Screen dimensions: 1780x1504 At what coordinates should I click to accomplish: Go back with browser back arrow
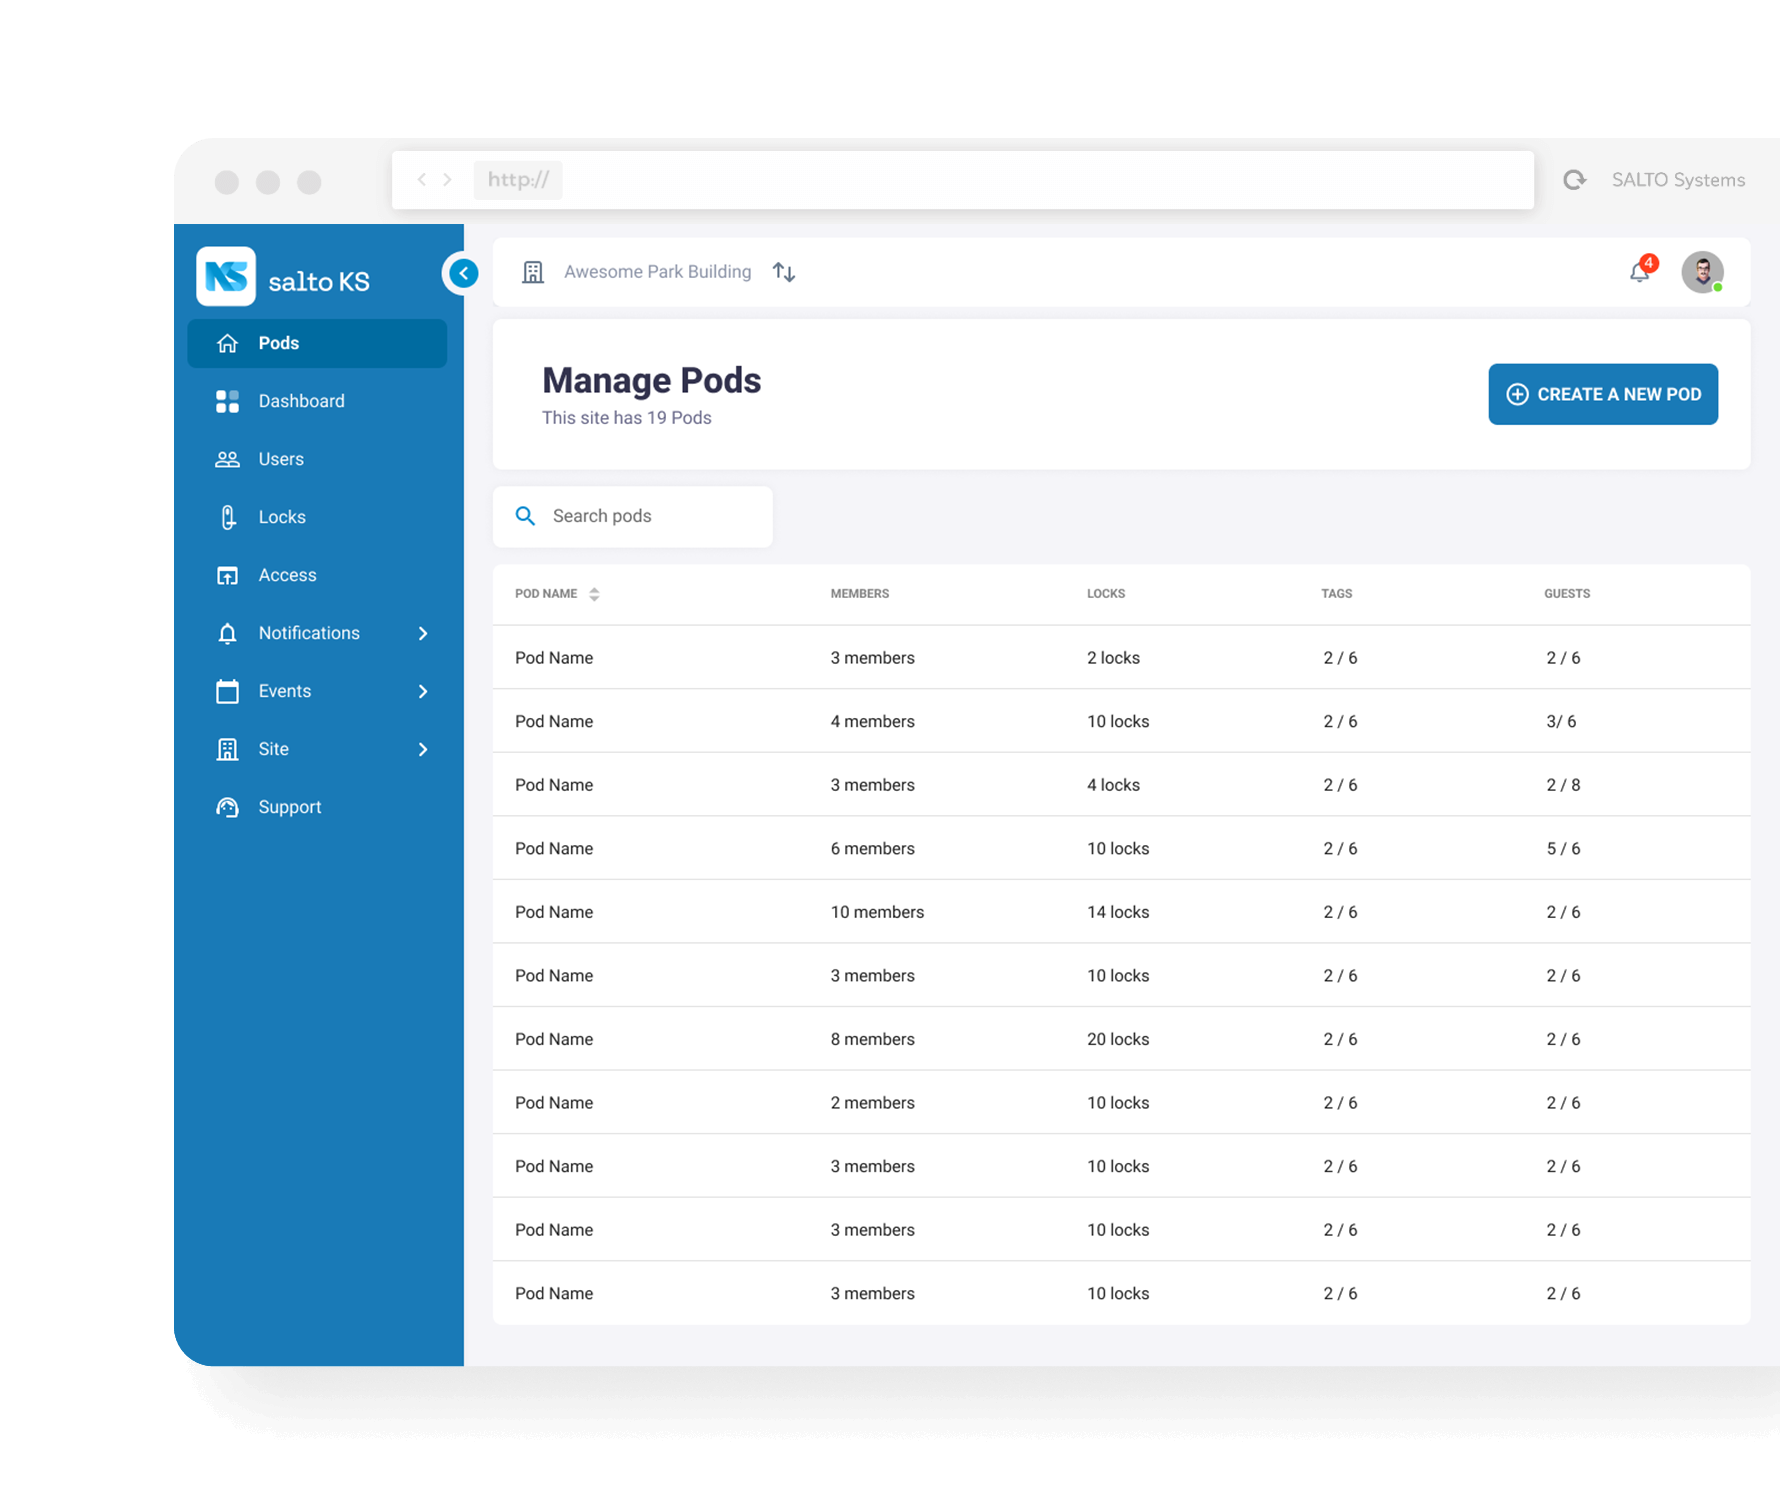click(x=422, y=180)
